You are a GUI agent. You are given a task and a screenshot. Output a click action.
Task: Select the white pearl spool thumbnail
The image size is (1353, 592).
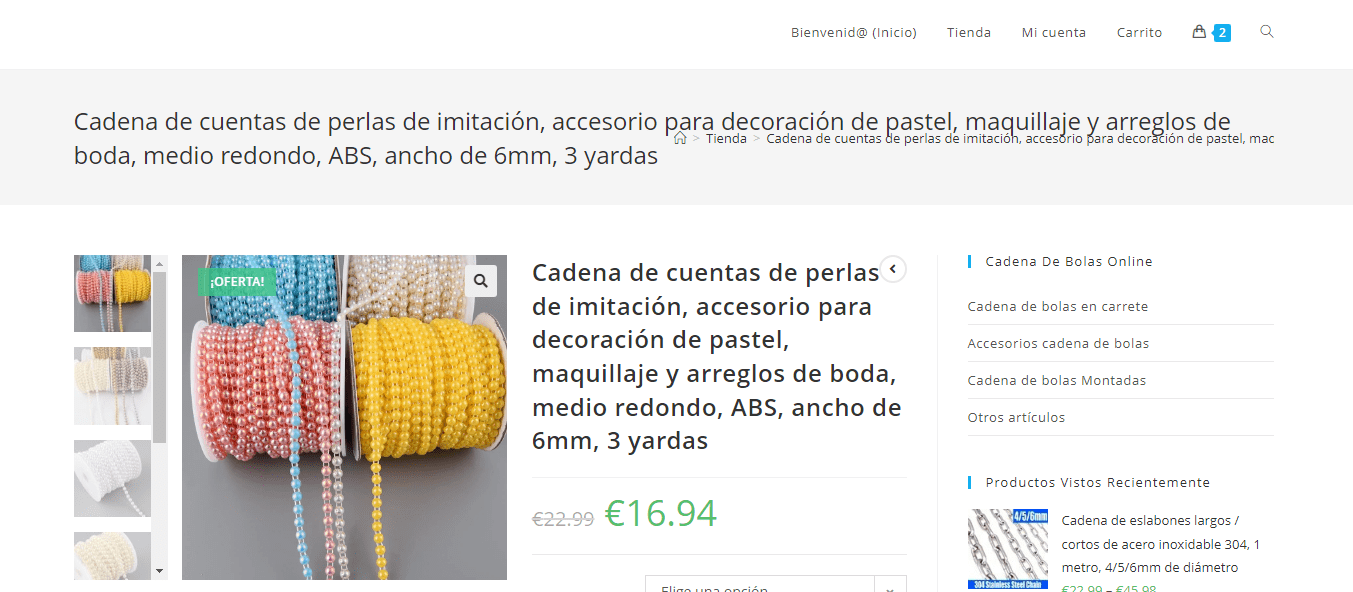click(x=112, y=478)
